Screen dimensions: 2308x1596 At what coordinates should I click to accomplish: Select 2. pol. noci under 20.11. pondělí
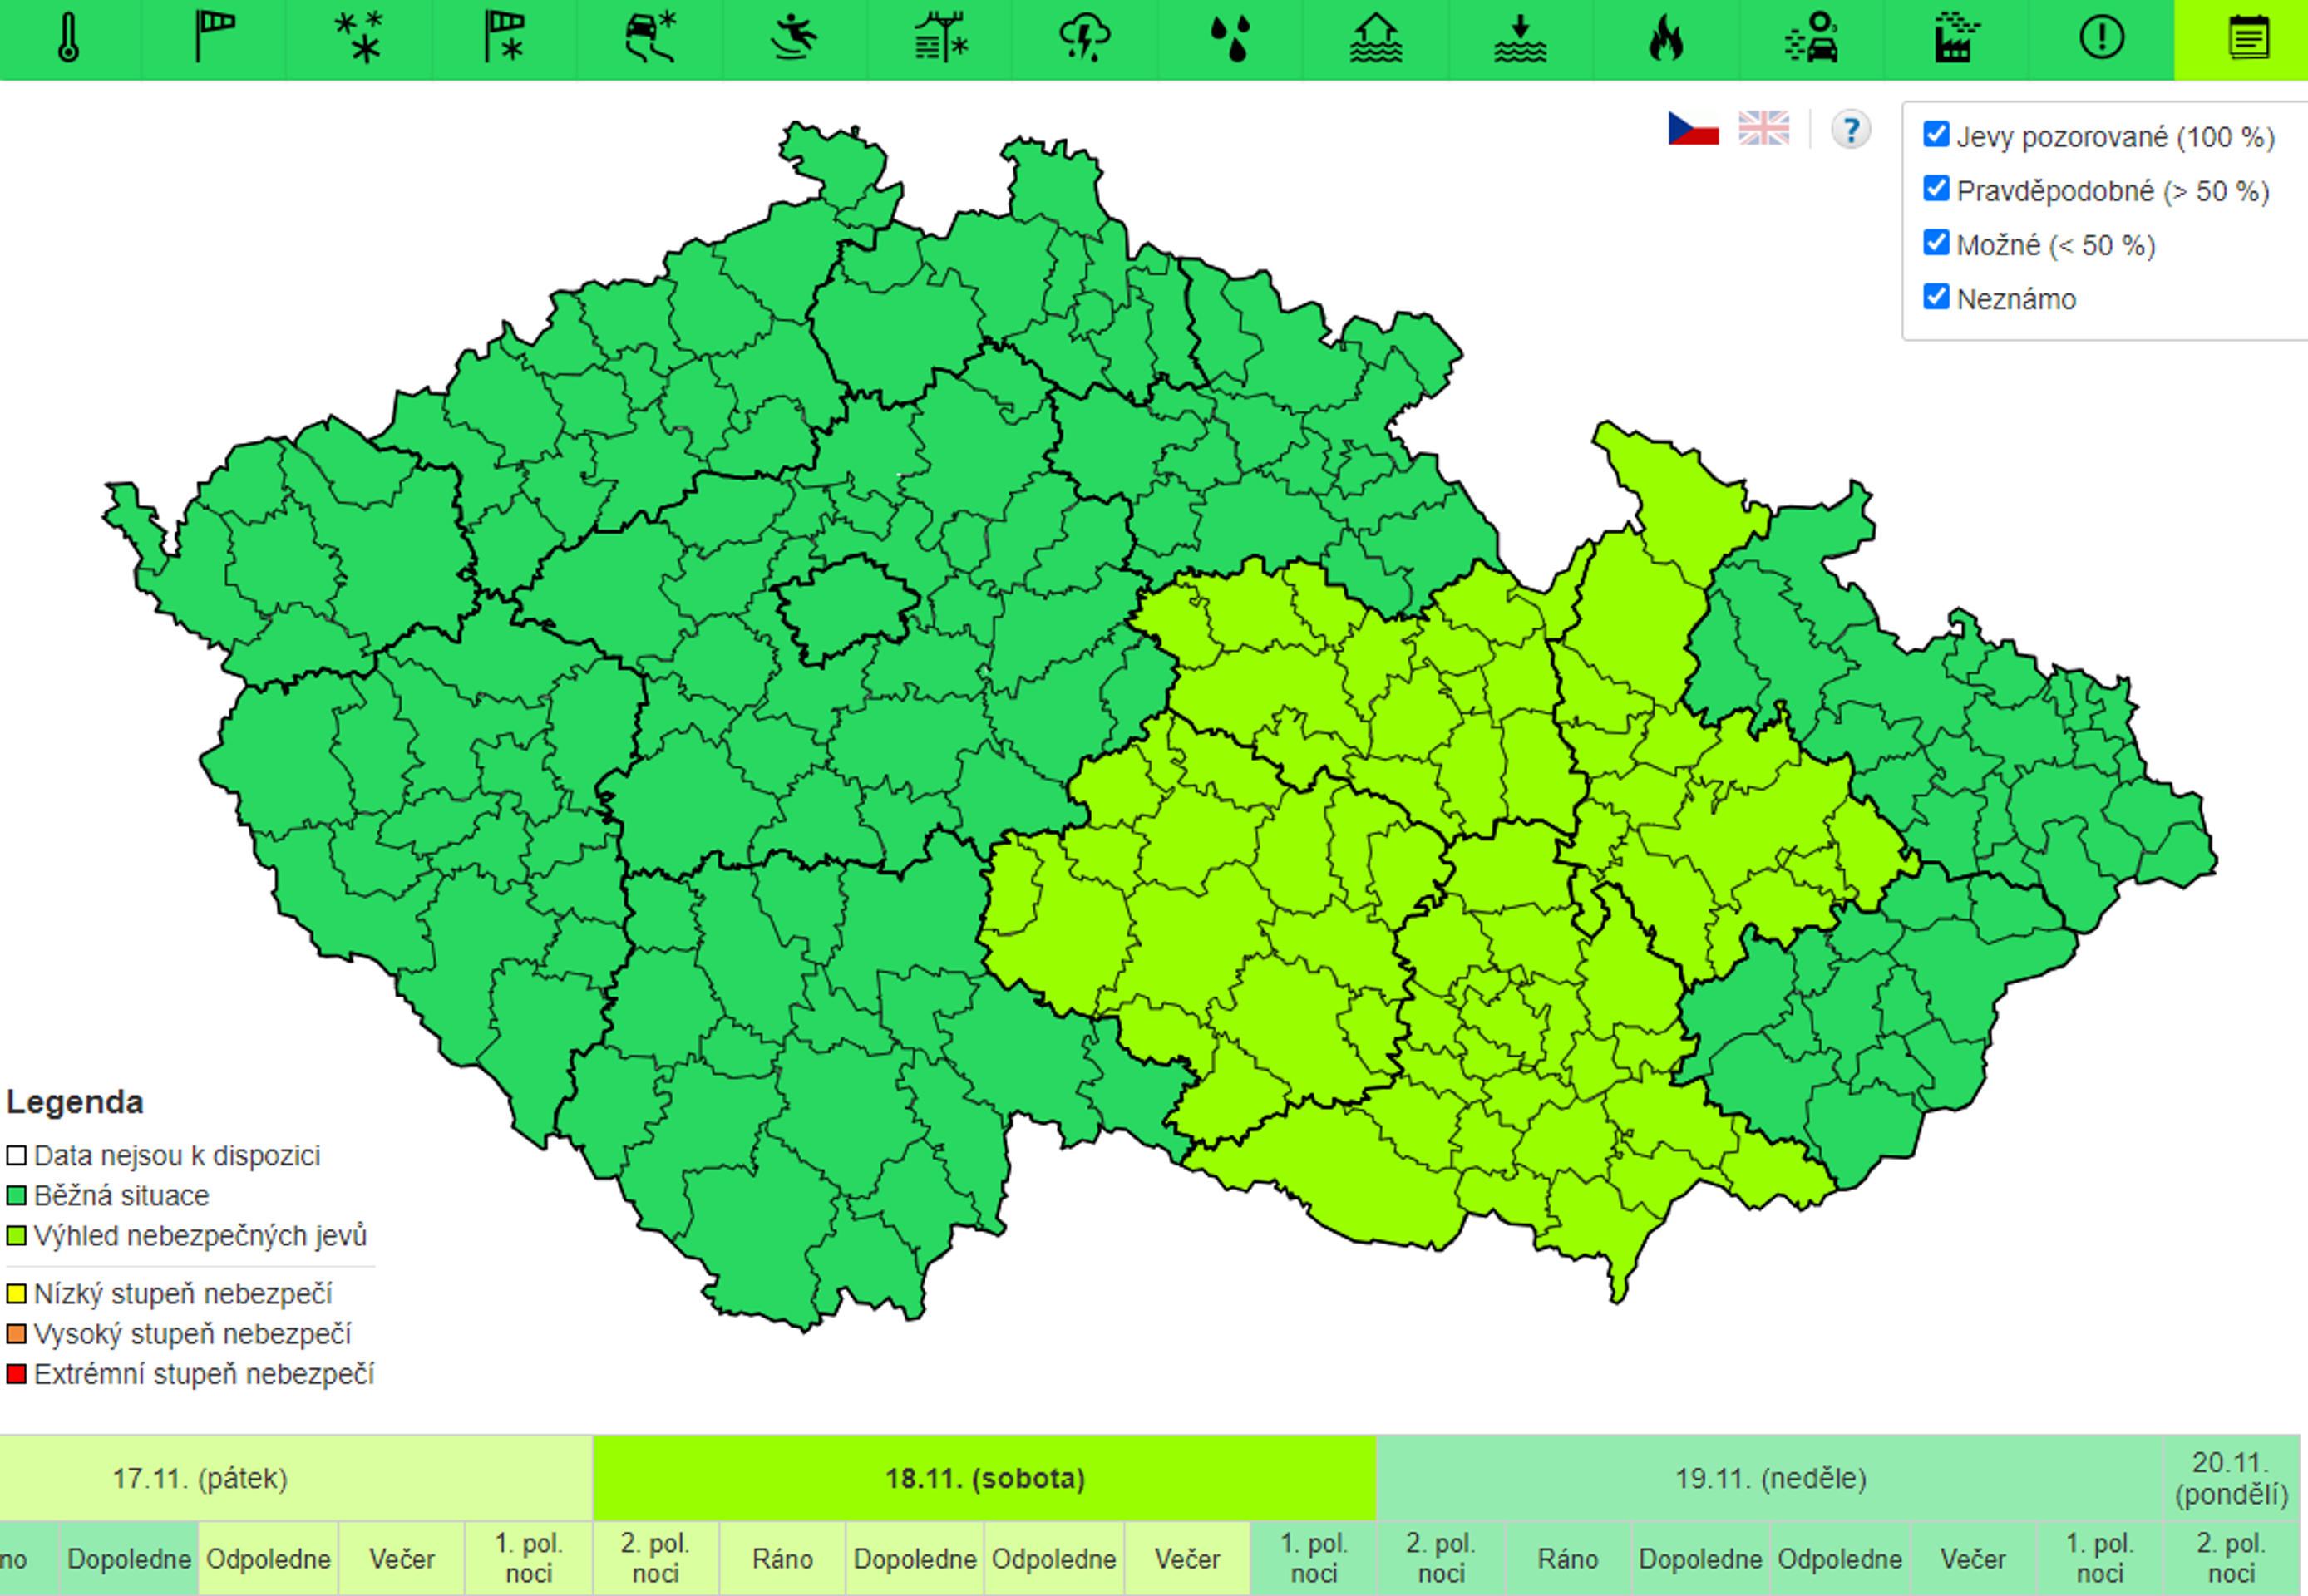tap(2232, 1559)
